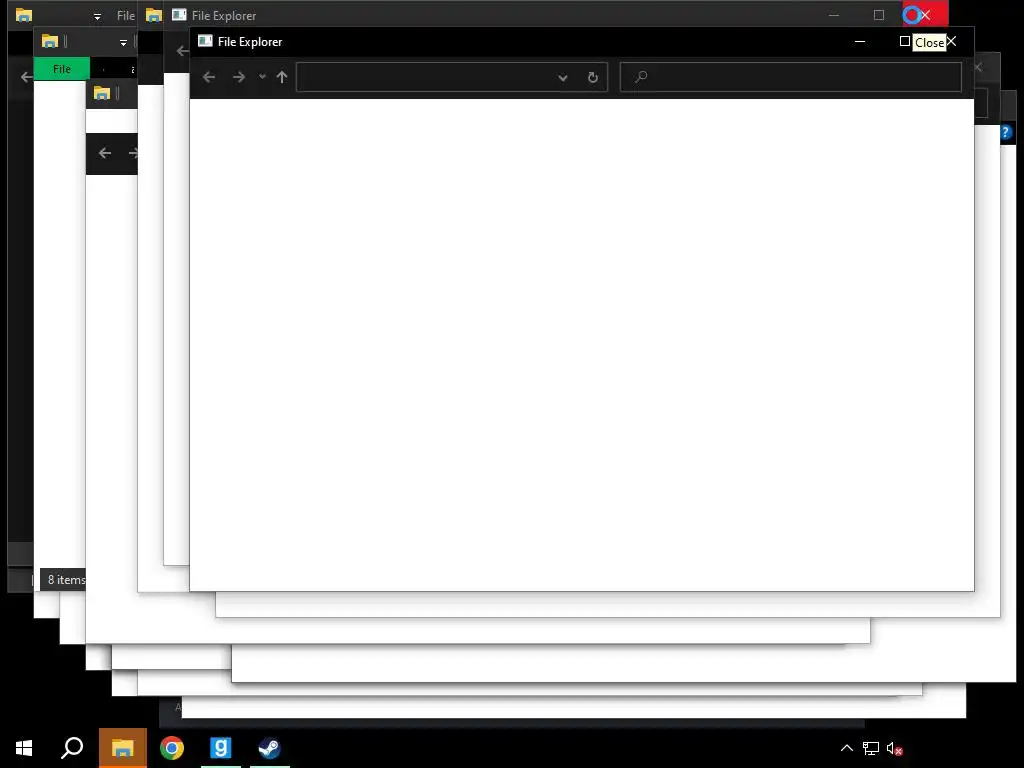Click the dimmed File Explorer title bar window icon
1024x768 pixels.
point(179,15)
